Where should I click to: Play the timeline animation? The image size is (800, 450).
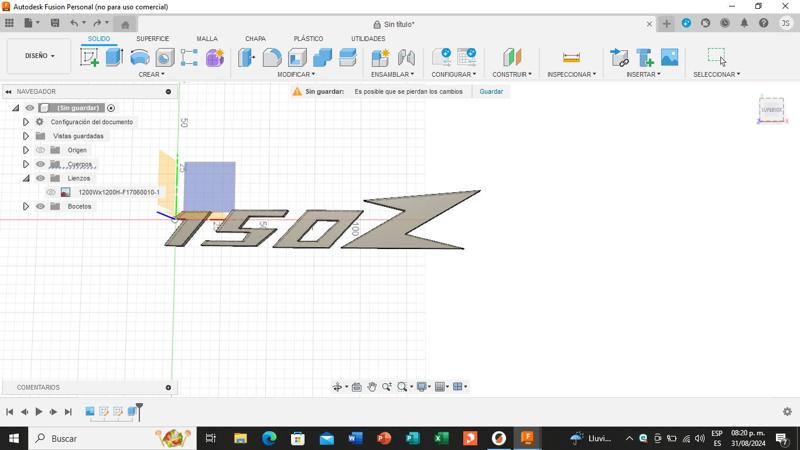point(39,412)
